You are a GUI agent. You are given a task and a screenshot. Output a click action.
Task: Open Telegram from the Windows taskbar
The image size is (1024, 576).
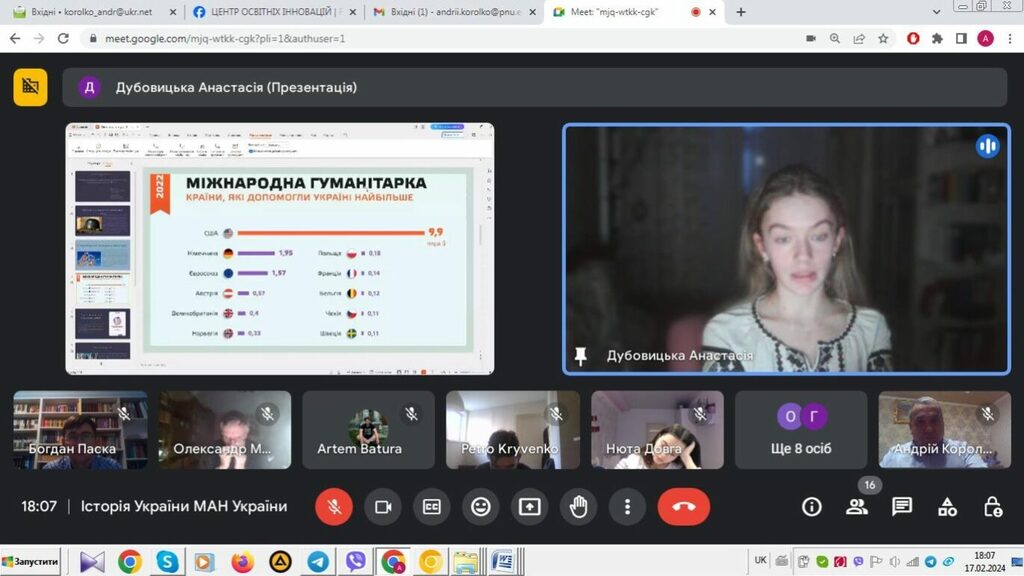click(318, 561)
